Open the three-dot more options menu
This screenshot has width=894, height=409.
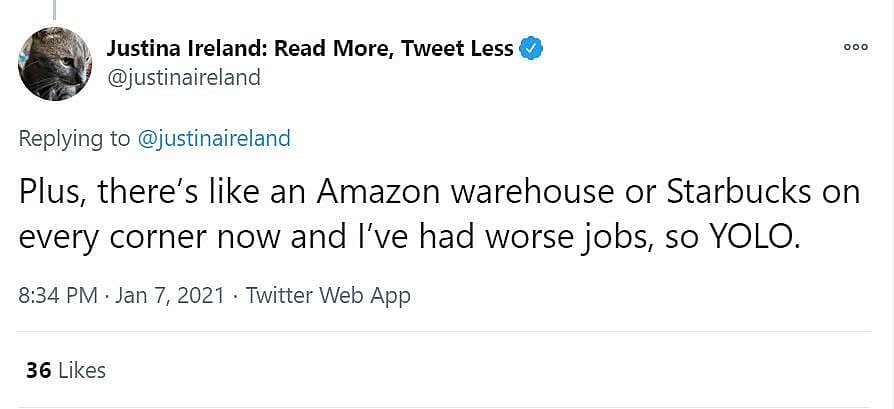855,47
